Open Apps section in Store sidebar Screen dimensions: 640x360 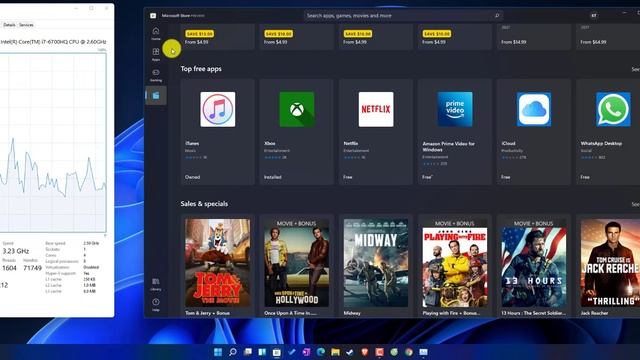[x=156, y=54]
